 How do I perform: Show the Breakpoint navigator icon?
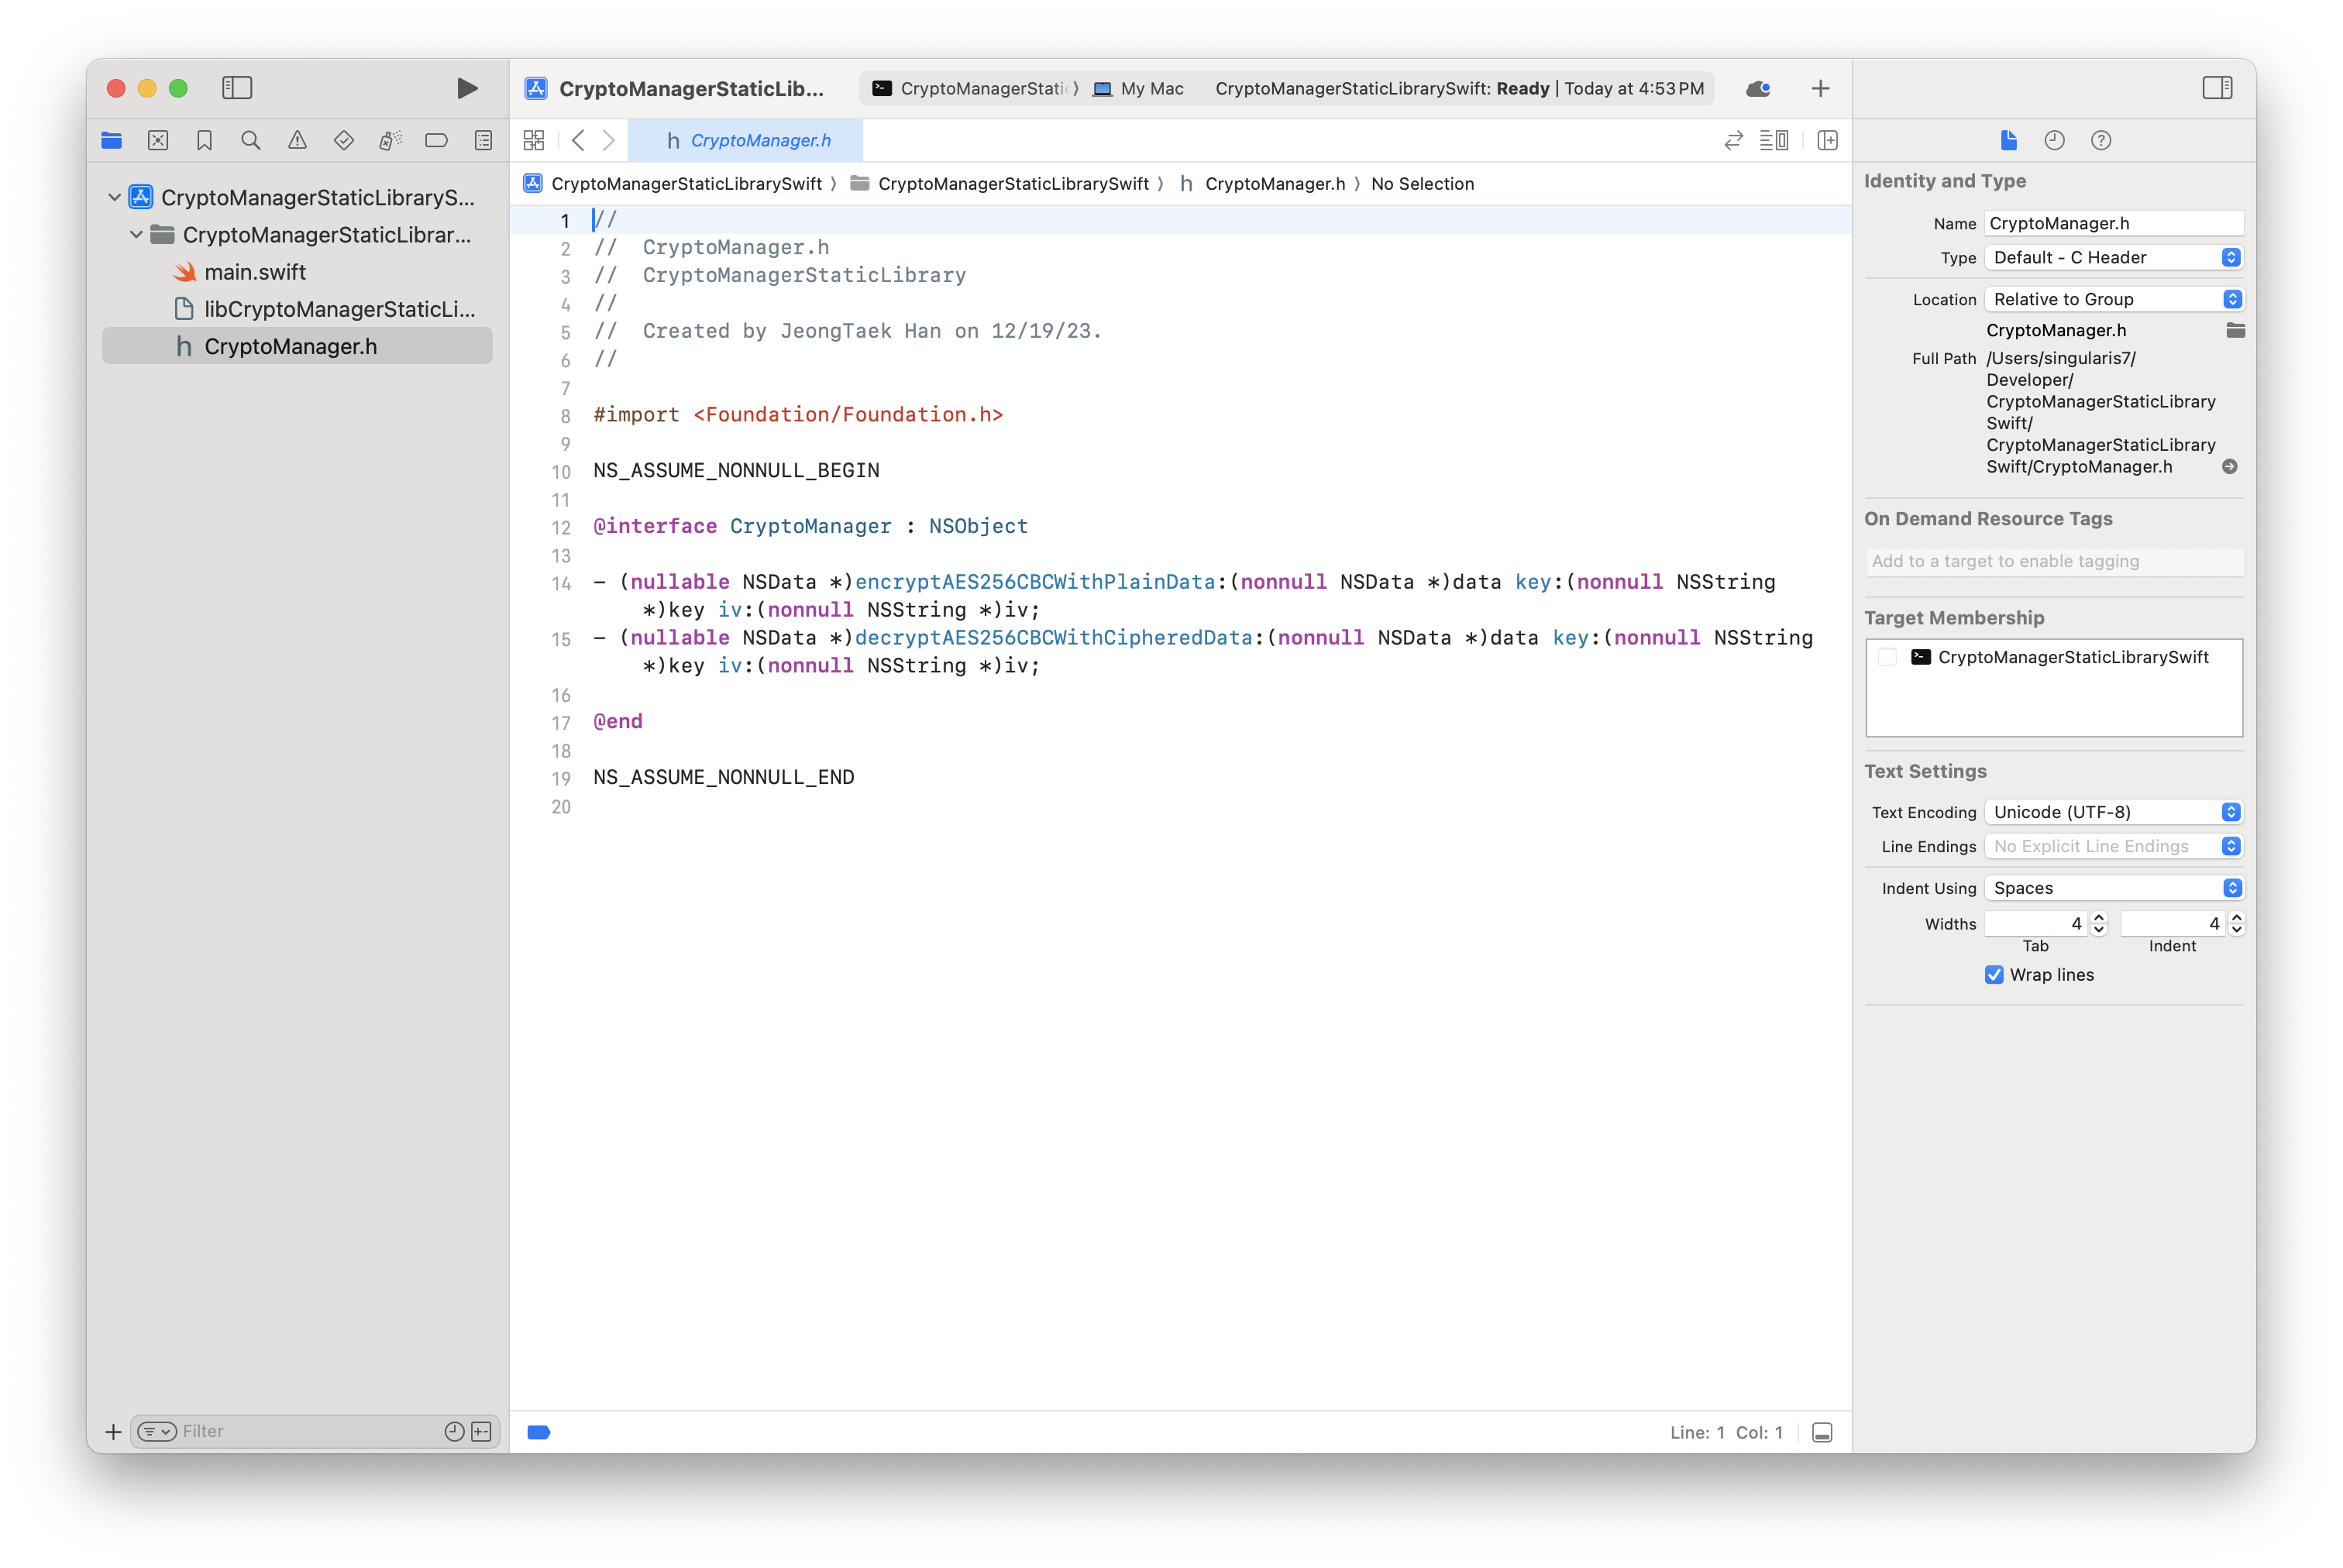436,140
